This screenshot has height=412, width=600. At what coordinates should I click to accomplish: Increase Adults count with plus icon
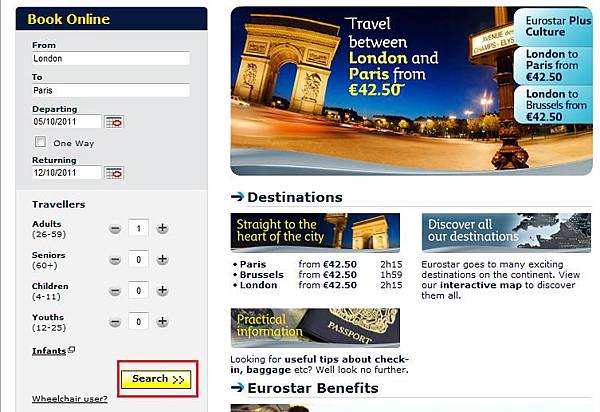click(163, 228)
